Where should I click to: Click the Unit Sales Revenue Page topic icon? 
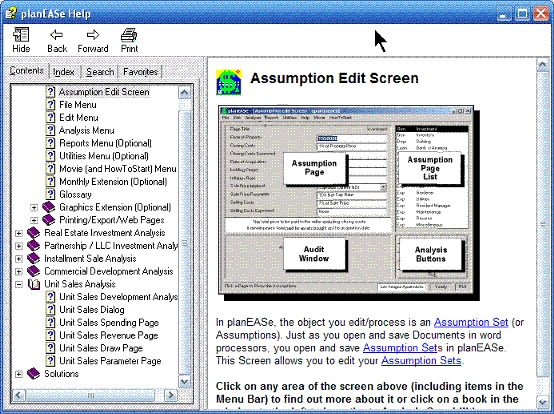tap(51, 335)
